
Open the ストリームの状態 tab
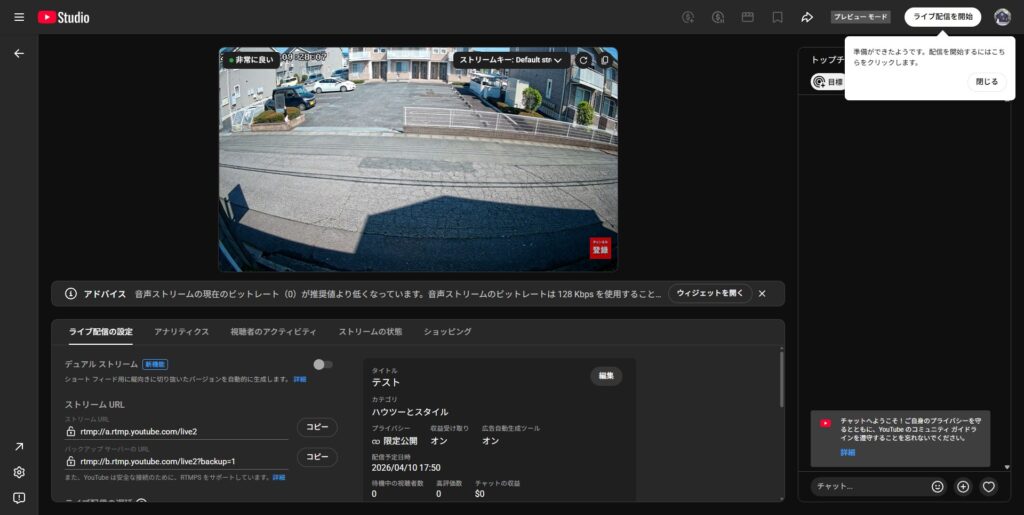tap(370, 332)
